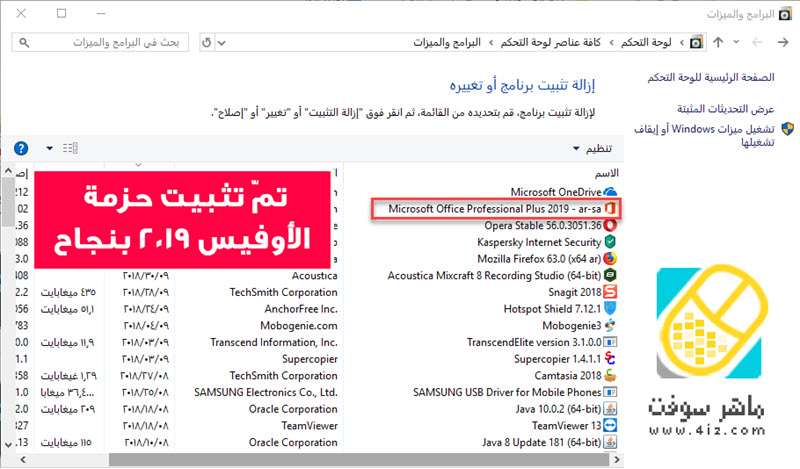
Task: Click the Mobogenie.com publisher cell
Action: (298, 326)
